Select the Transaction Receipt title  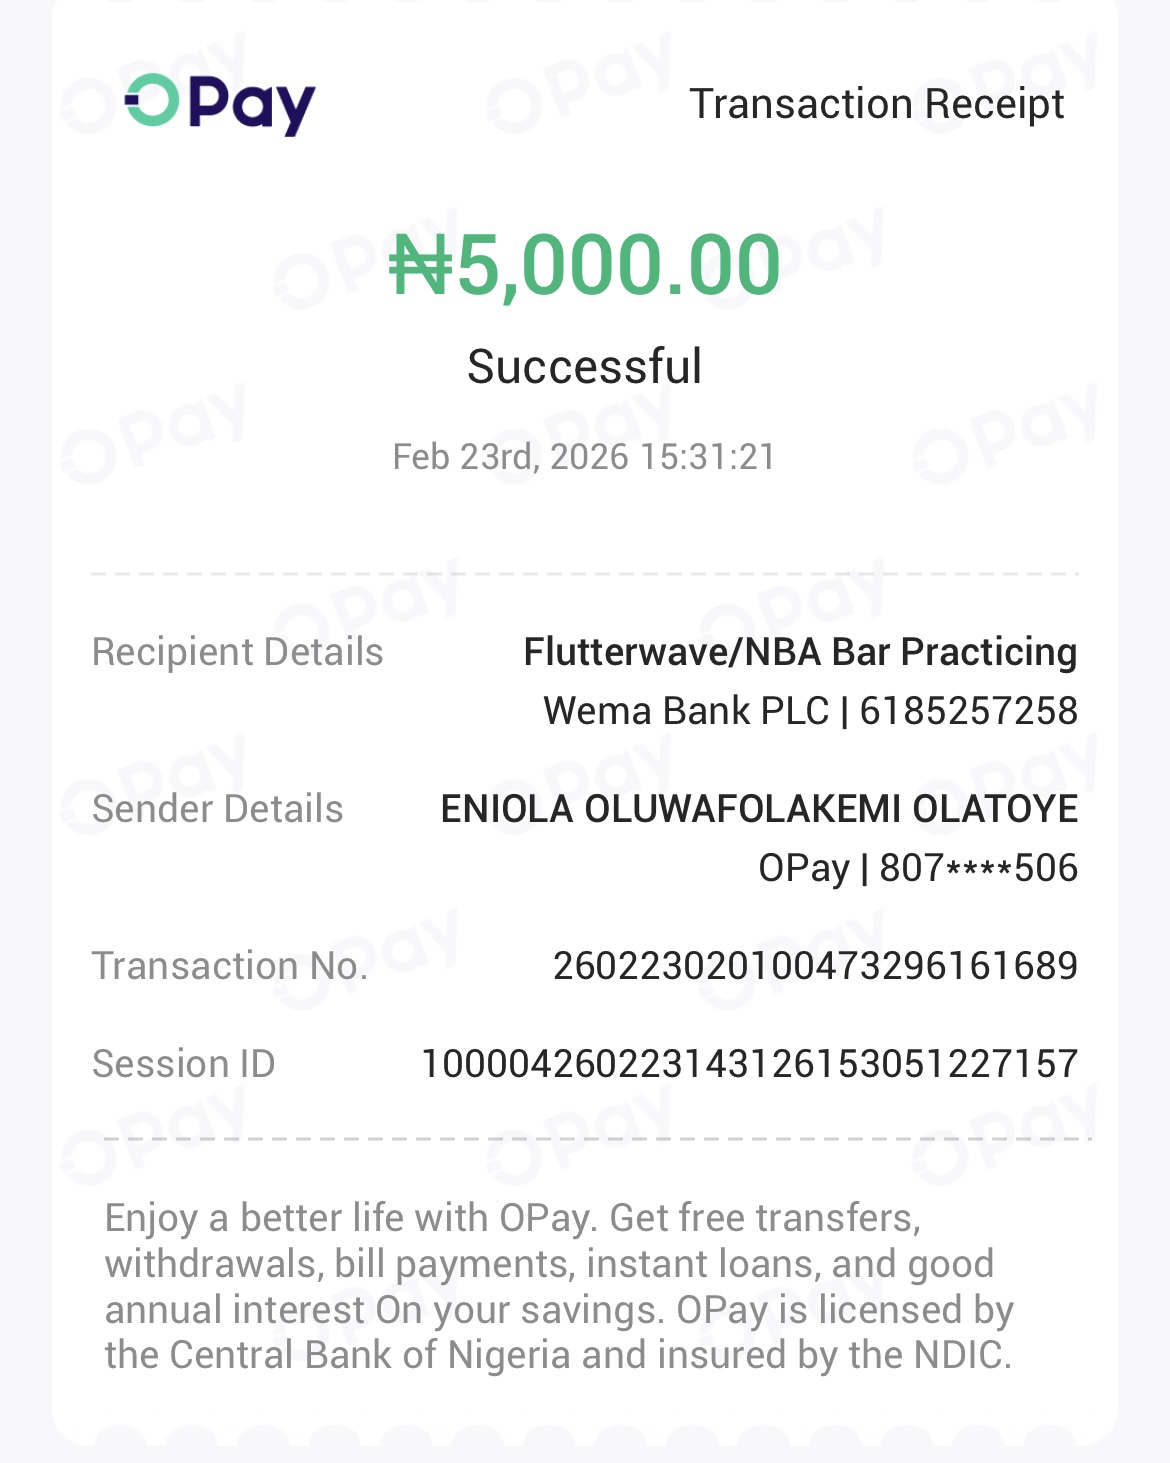876,104
